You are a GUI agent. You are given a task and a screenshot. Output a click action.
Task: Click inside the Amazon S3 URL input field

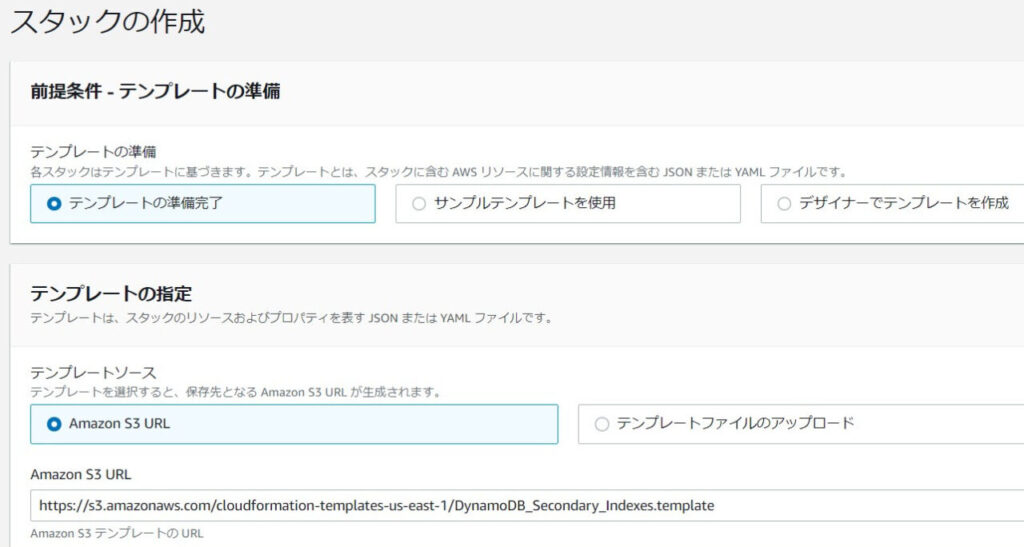coord(526,505)
